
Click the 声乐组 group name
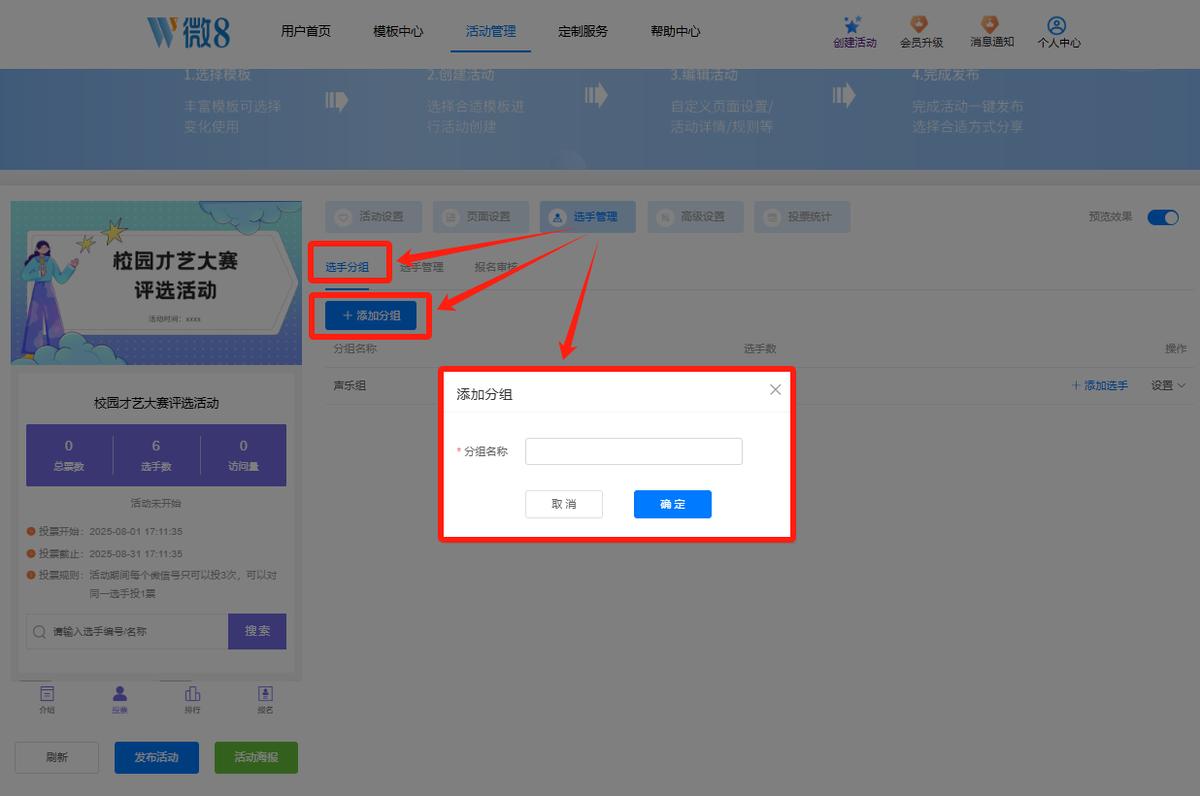click(x=350, y=386)
